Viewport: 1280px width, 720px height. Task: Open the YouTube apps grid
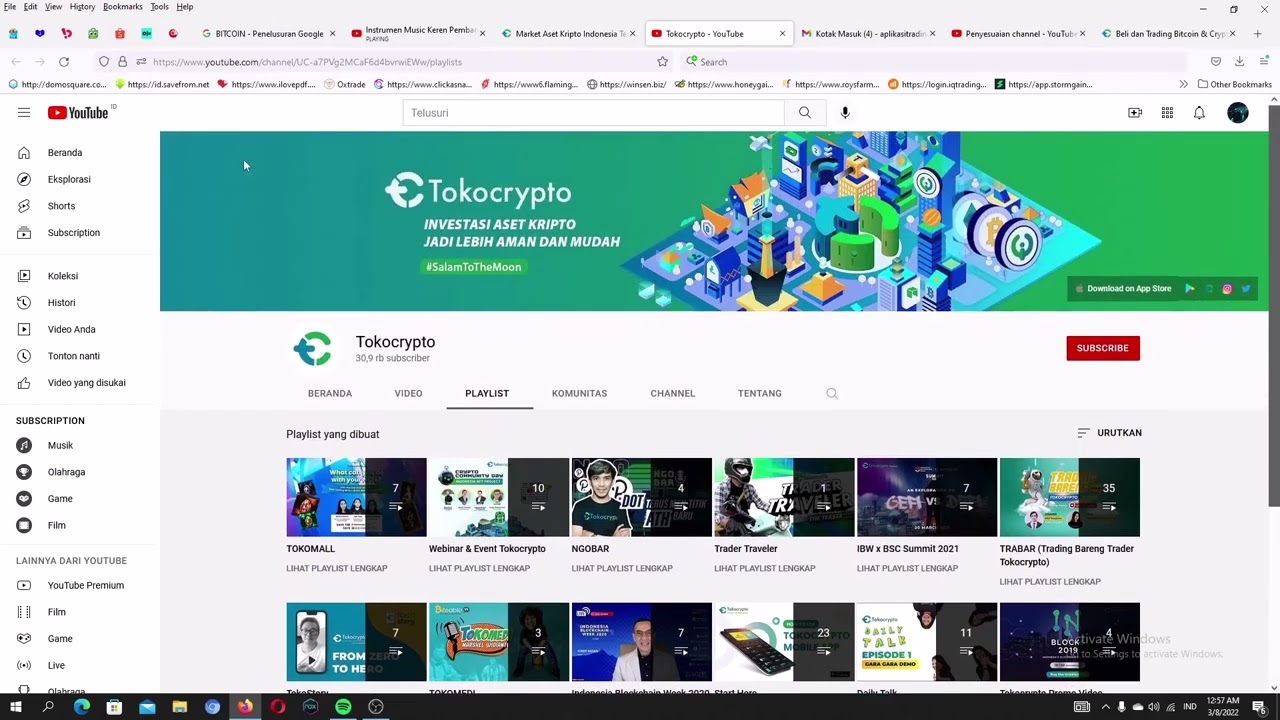[x=1167, y=113]
